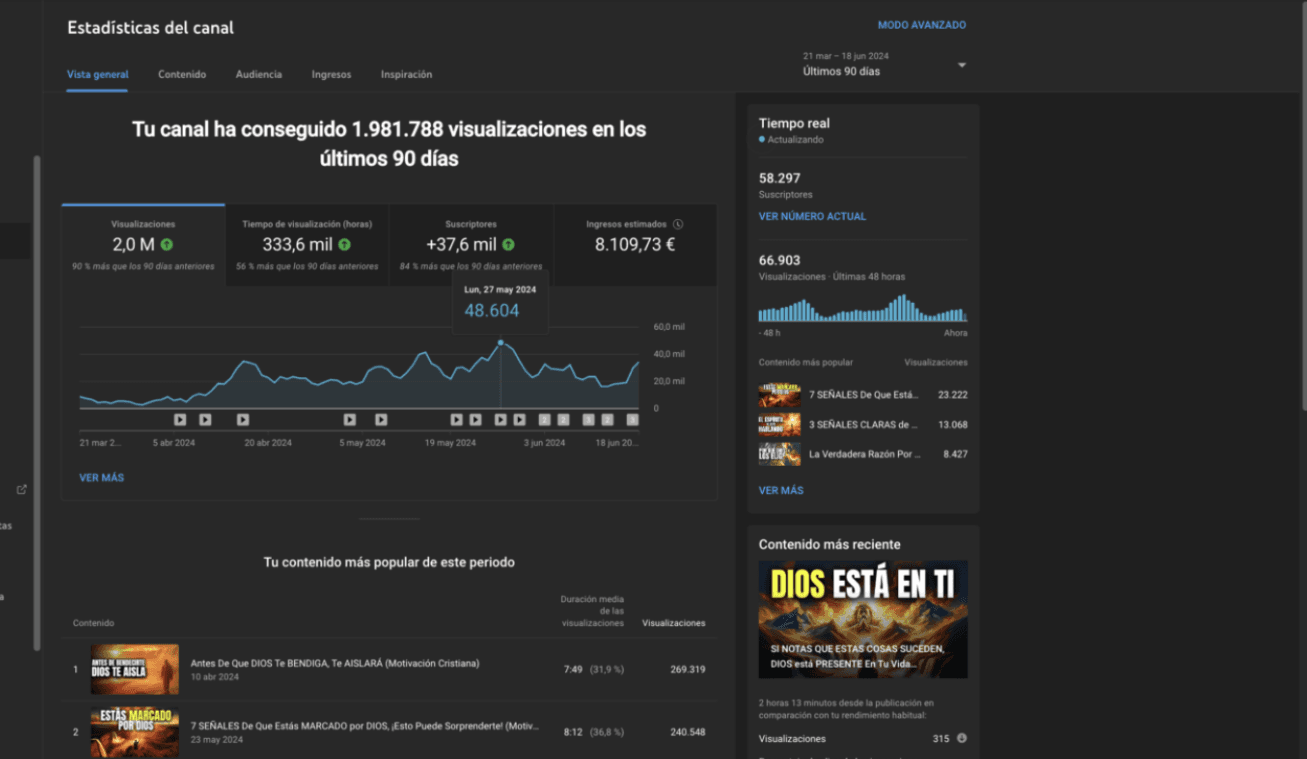Viewport: 1307px width, 759px height.
Task: Open the DIOS ESTÁ EN TI recent video thumbnail
Action: tap(862, 618)
